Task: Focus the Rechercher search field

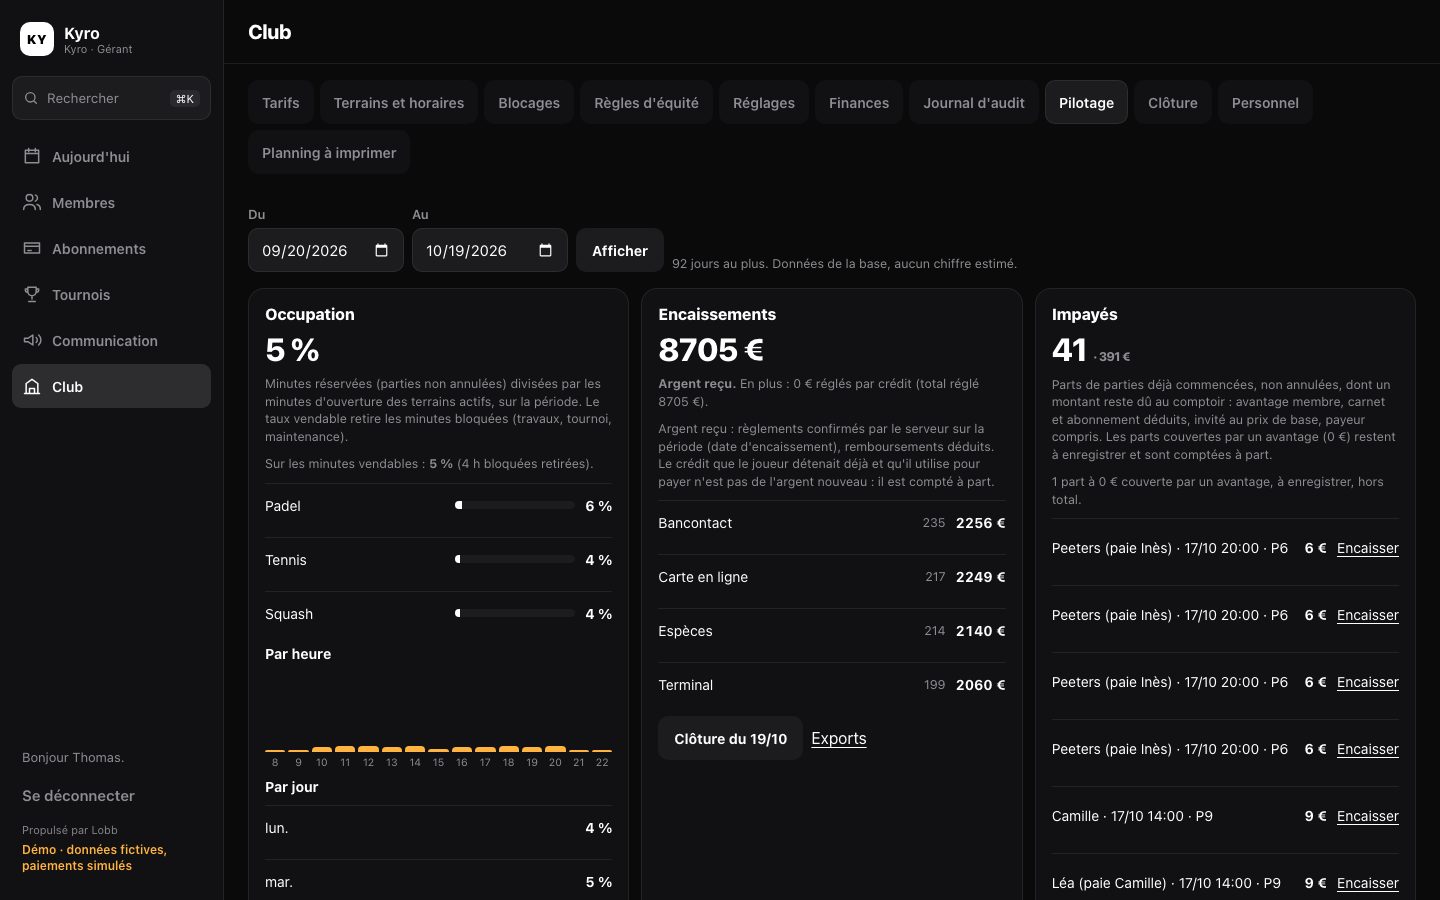Action: (111, 98)
